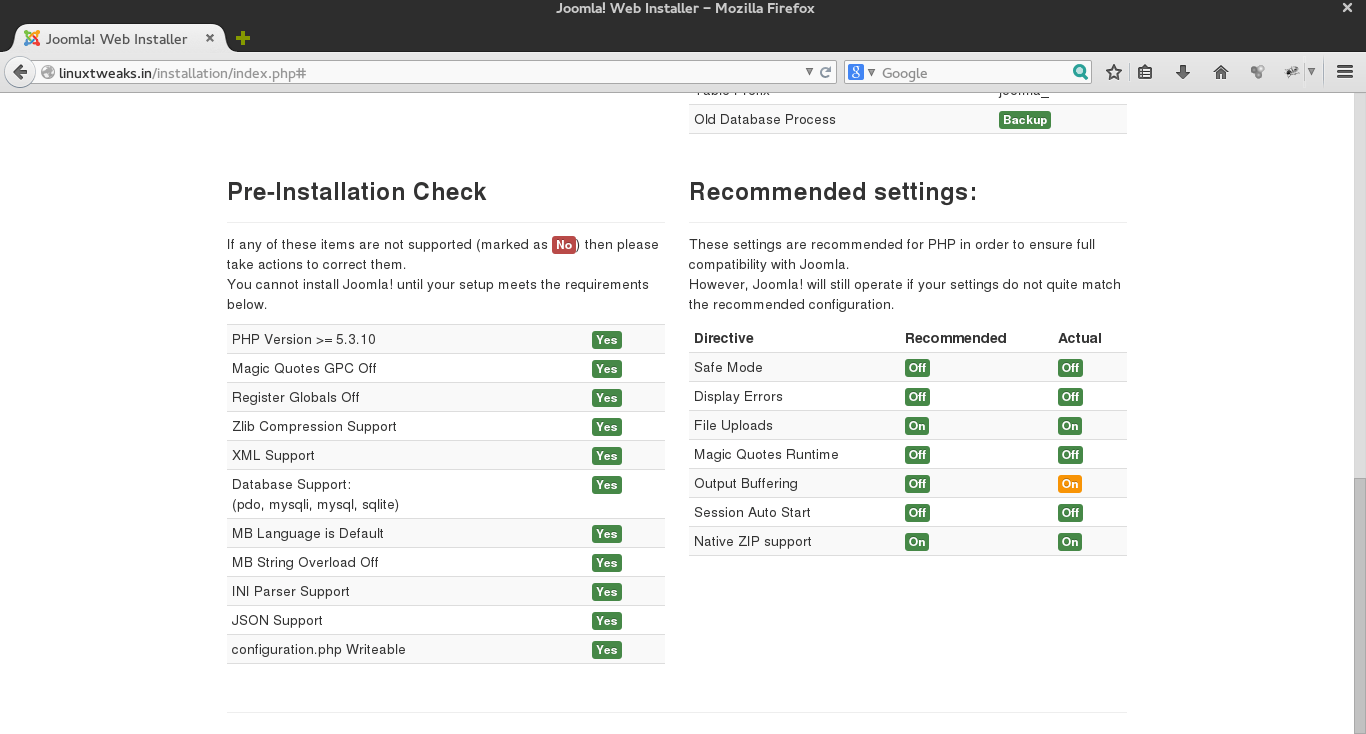The width and height of the screenshot is (1366, 734).
Task: Close the Joomla! Web Installer tab
Action: (x=210, y=38)
